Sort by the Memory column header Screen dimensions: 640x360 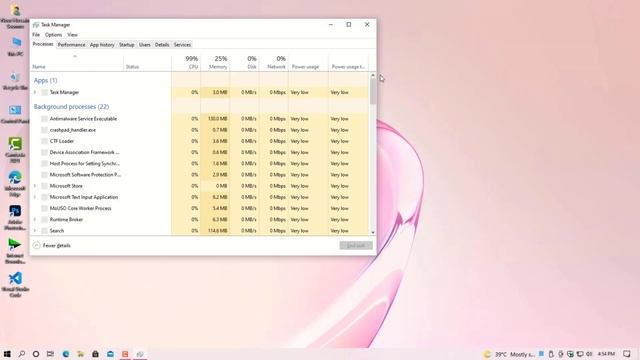click(215, 63)
